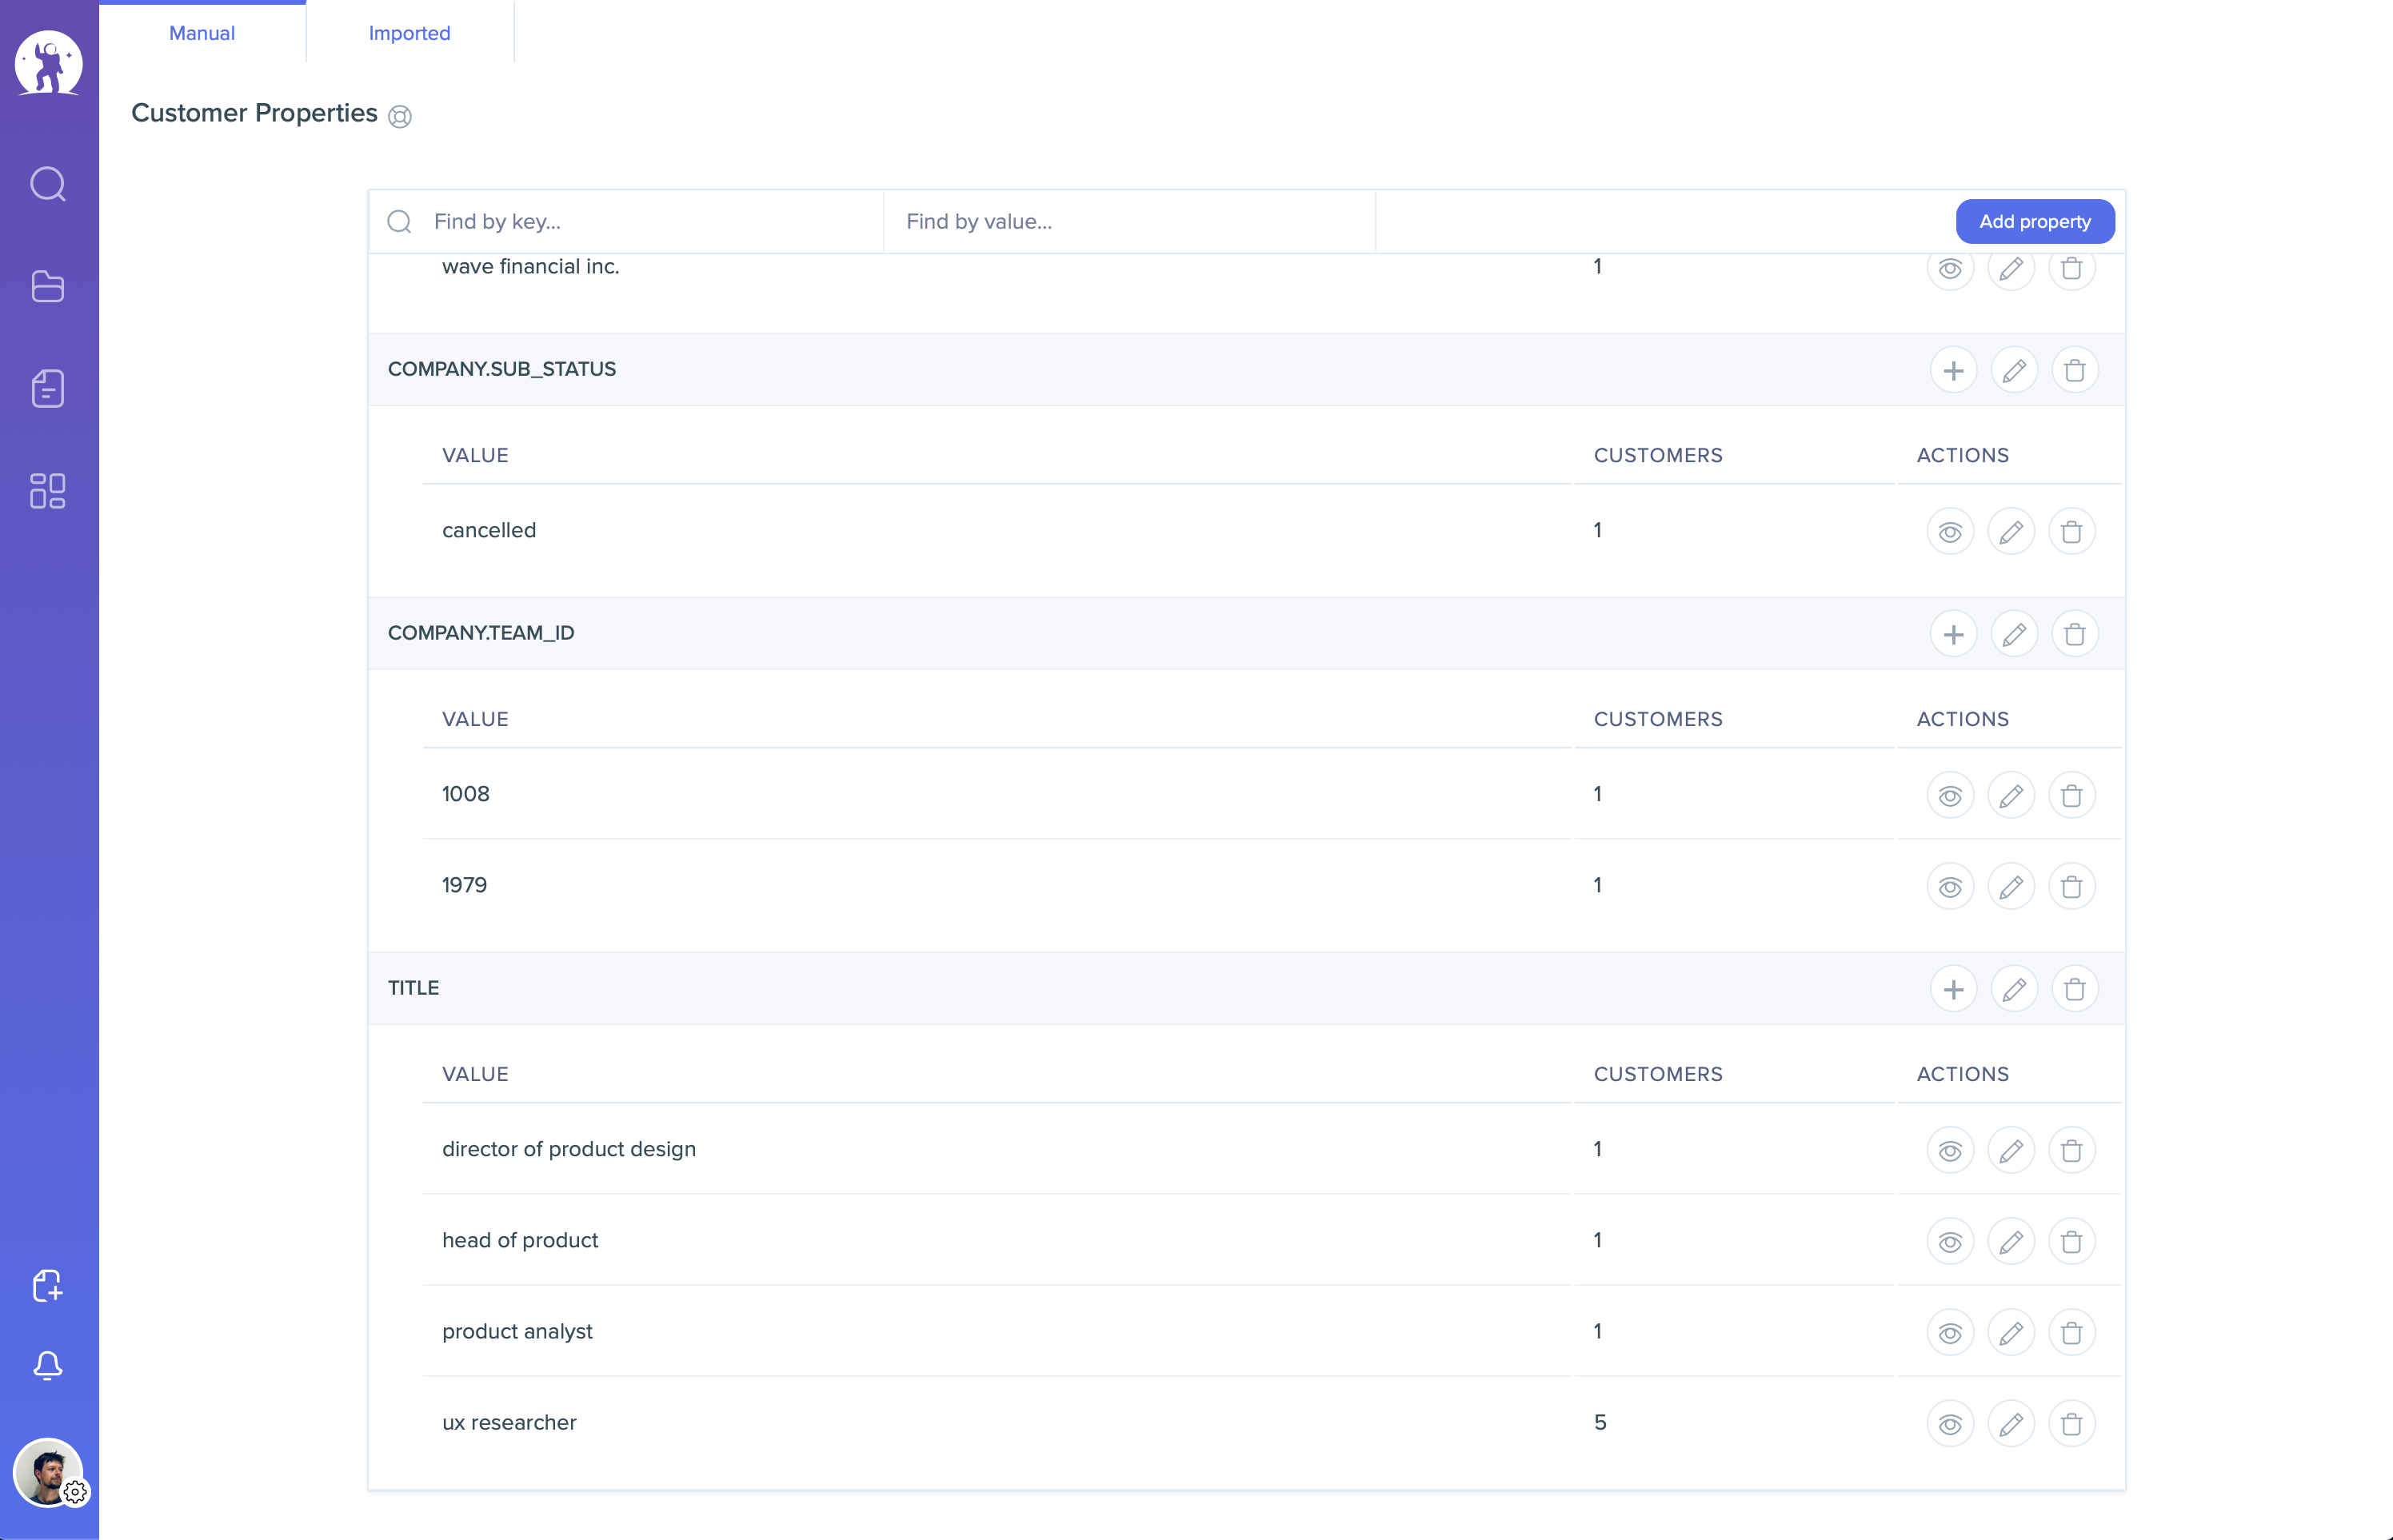Click the help icon beside Customer Properties
The image size is (2393, 1540).
coord(400,117)
